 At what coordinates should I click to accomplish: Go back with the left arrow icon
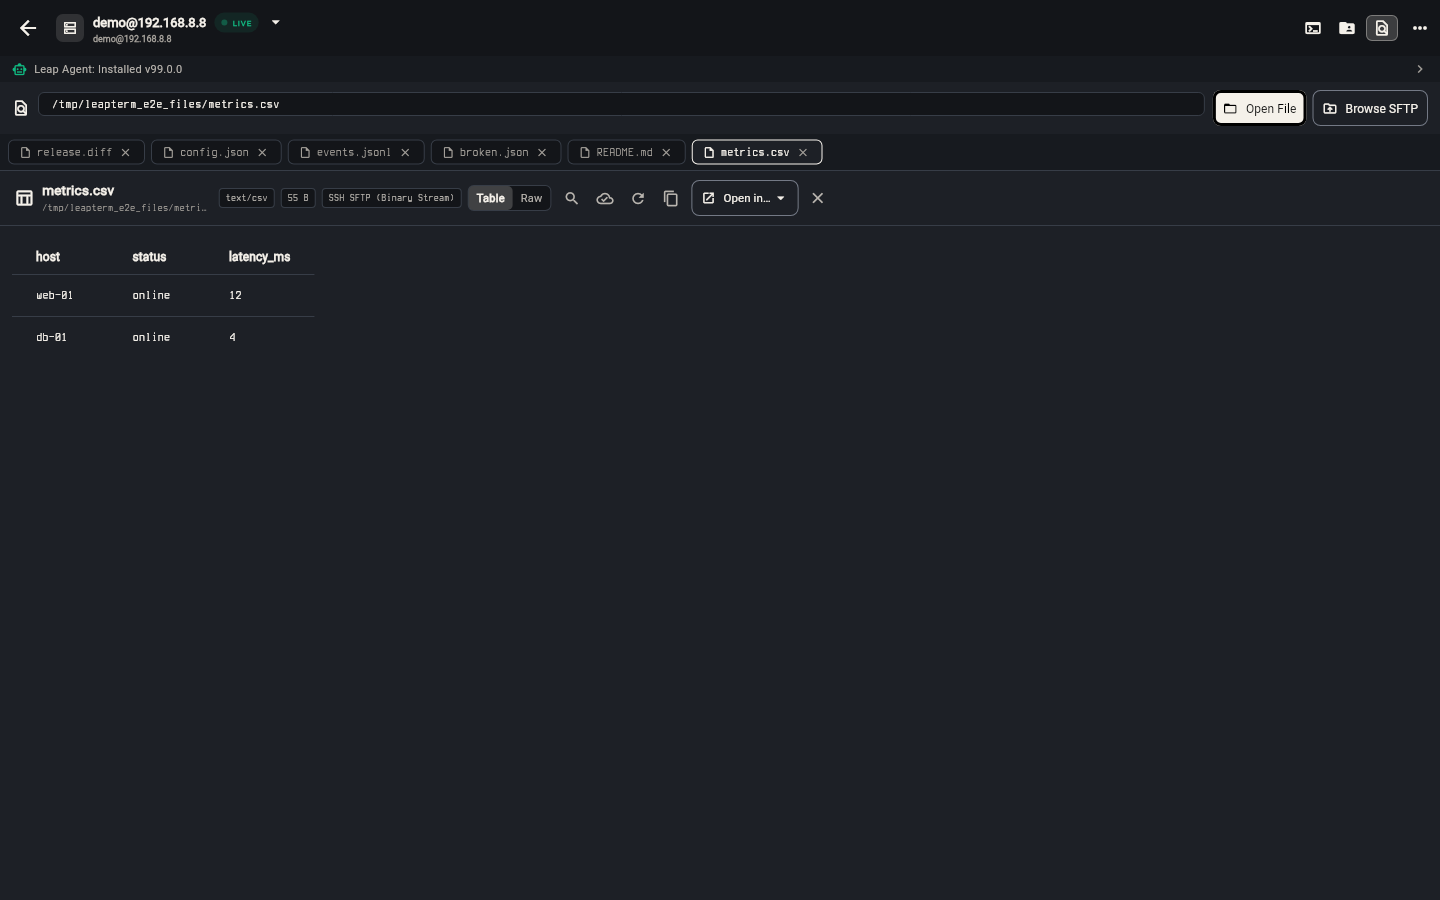point(28,28)
